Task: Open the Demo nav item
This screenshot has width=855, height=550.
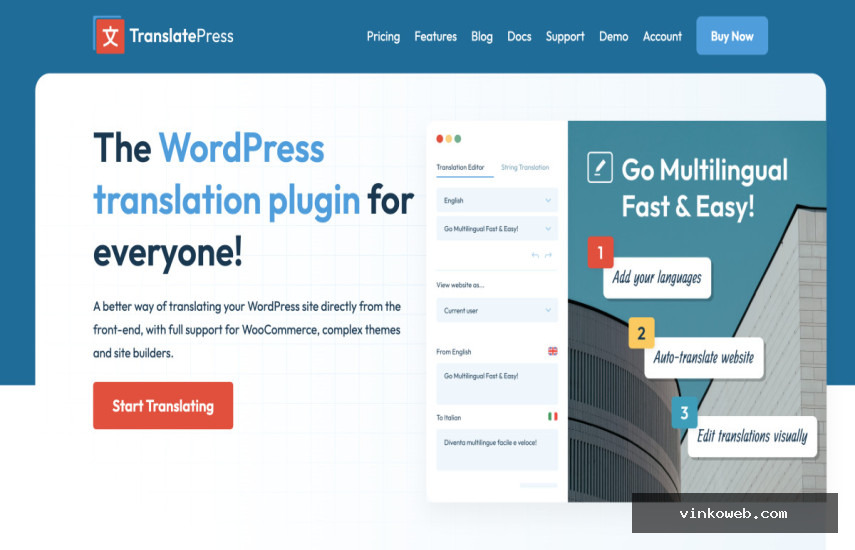Action: (x=613, y=37)
